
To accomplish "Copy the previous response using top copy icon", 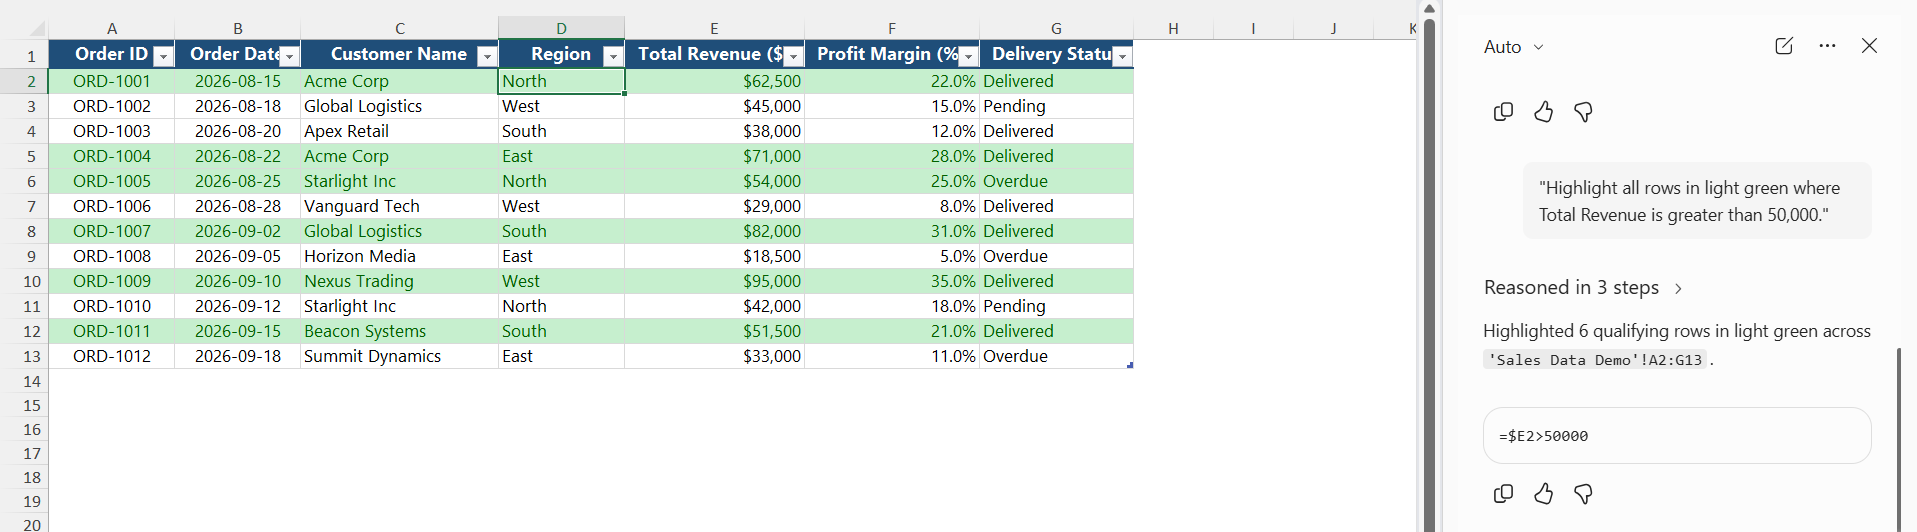I will click(x=1503, y=112).
